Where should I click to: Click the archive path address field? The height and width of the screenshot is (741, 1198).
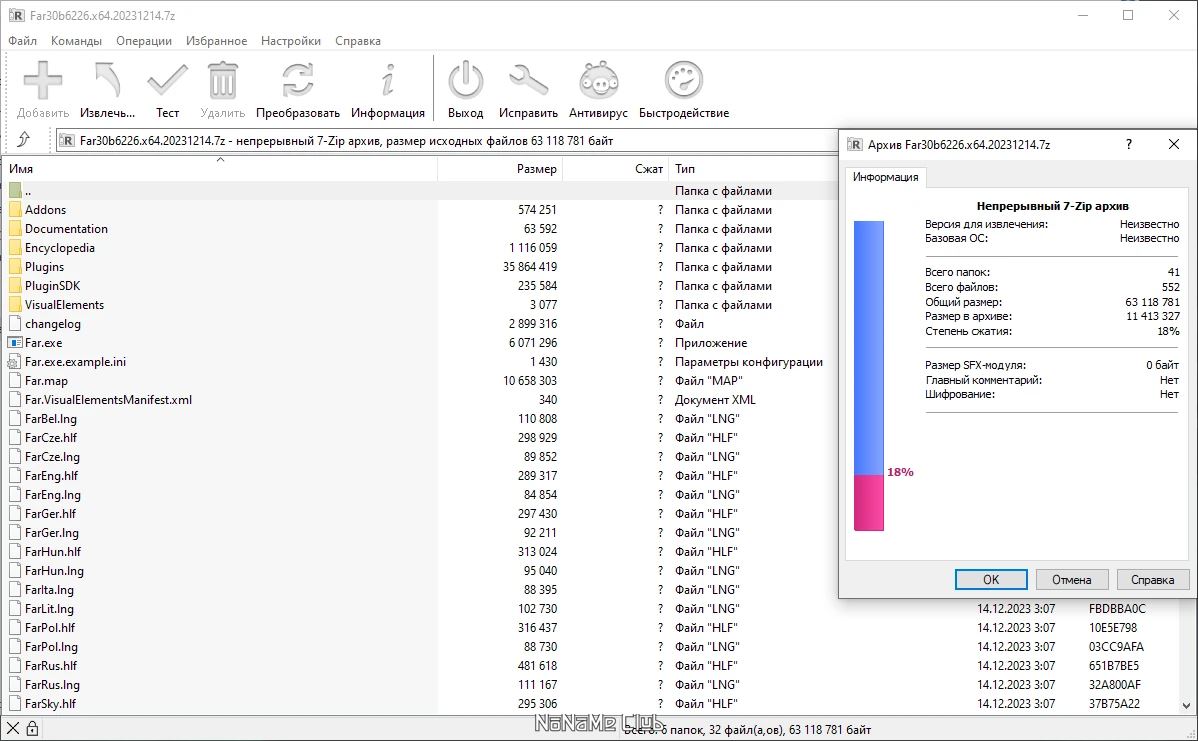click(440, 141)
